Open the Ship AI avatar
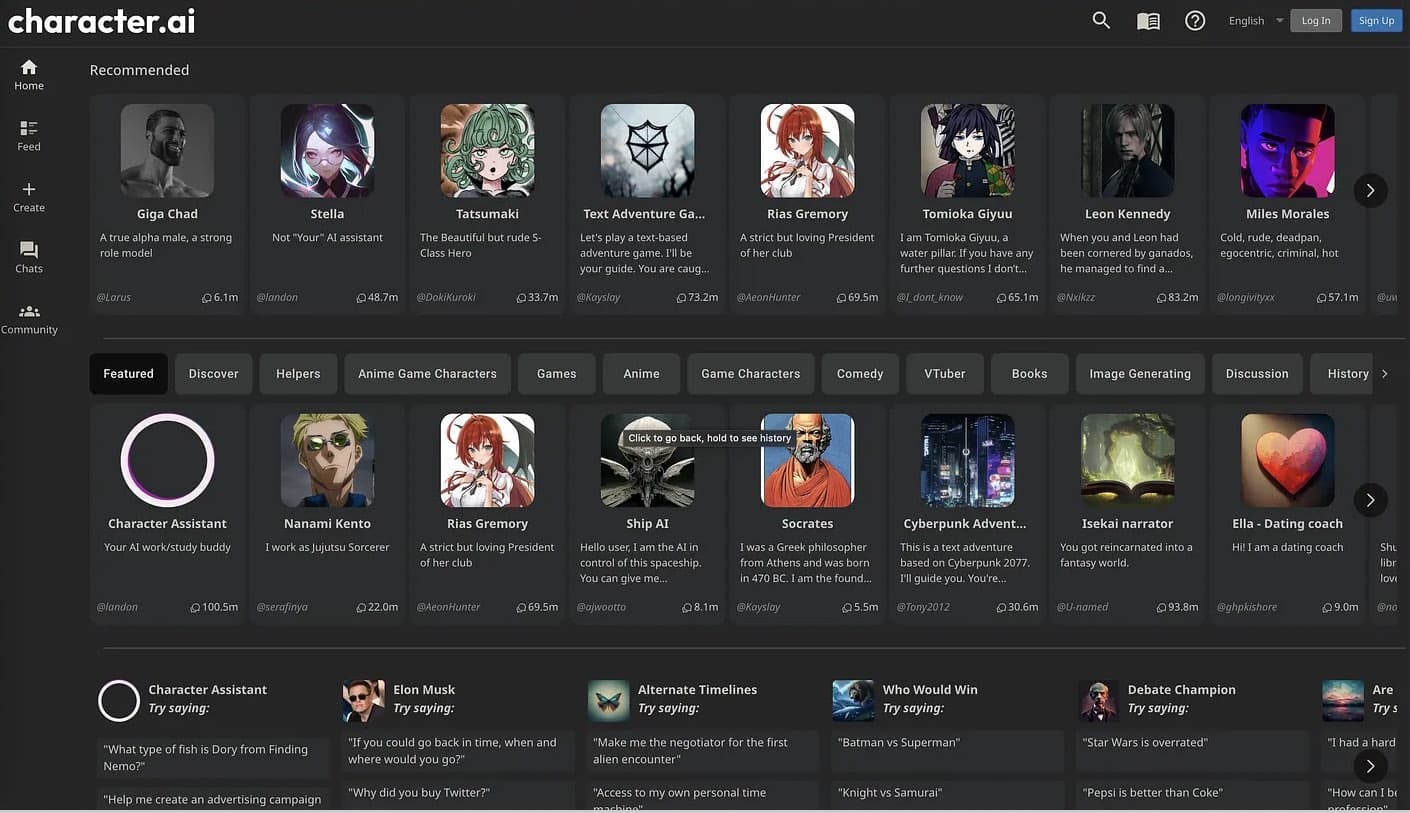 click(x=647, y=460)
